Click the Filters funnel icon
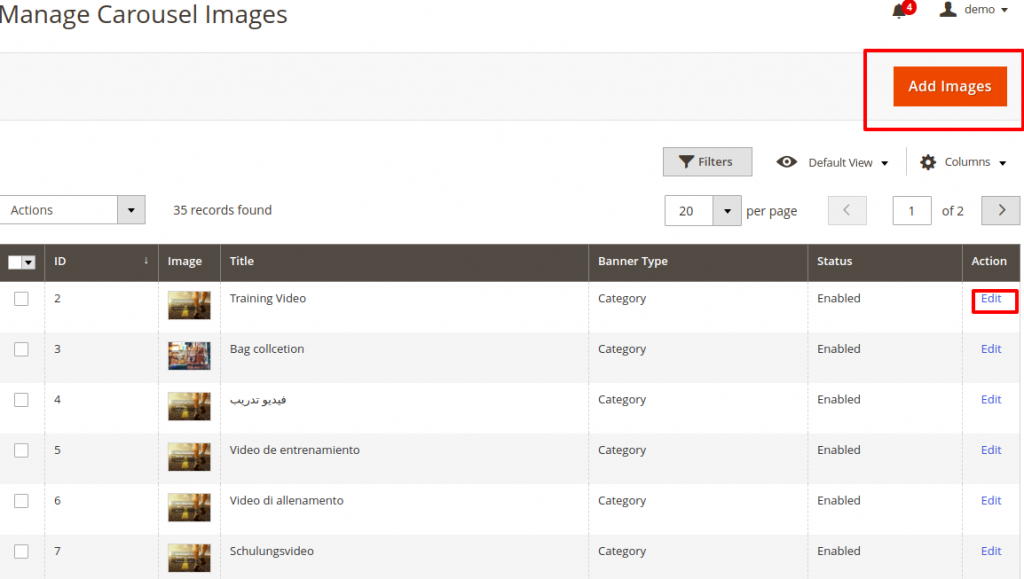 (686, 161)
